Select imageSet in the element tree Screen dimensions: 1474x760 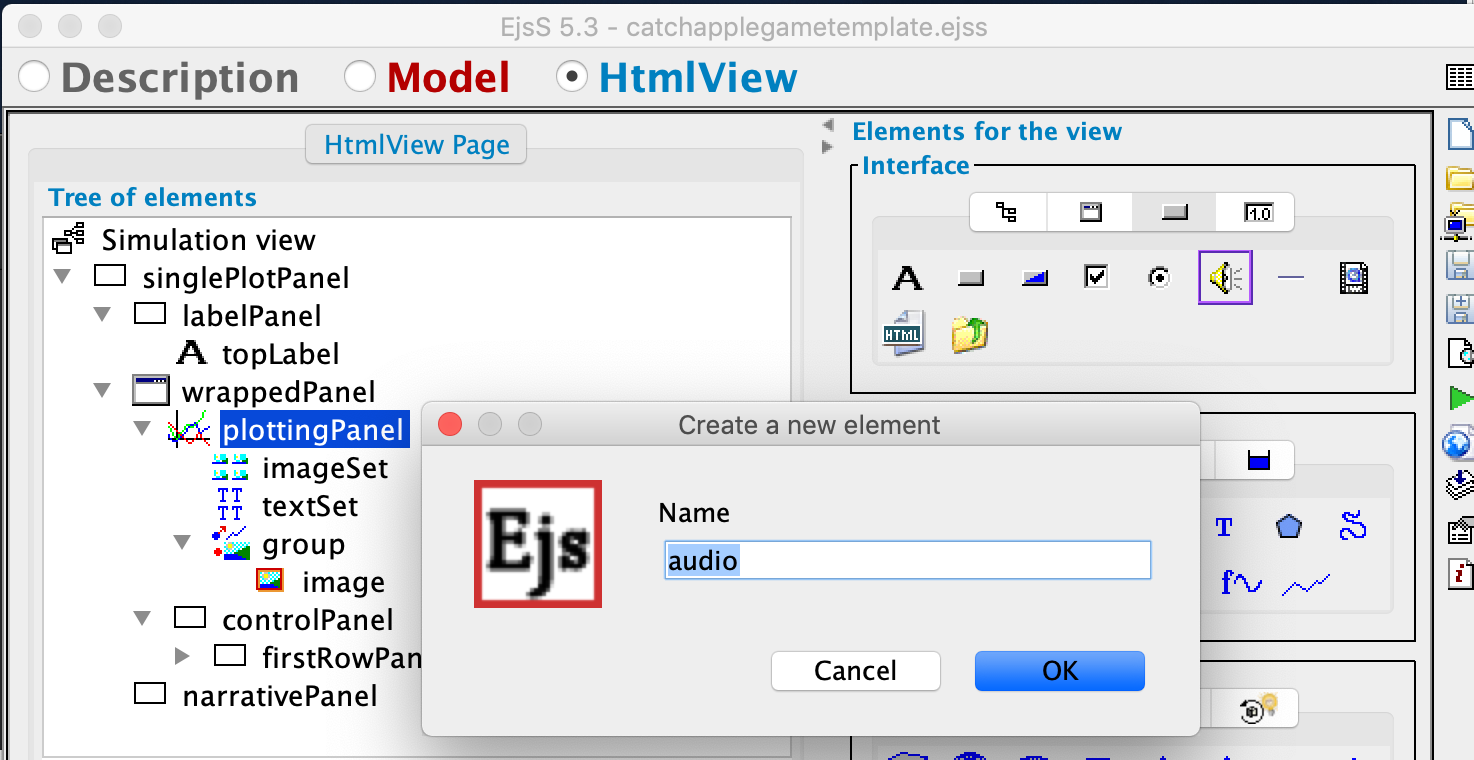(x=325, y=468)
